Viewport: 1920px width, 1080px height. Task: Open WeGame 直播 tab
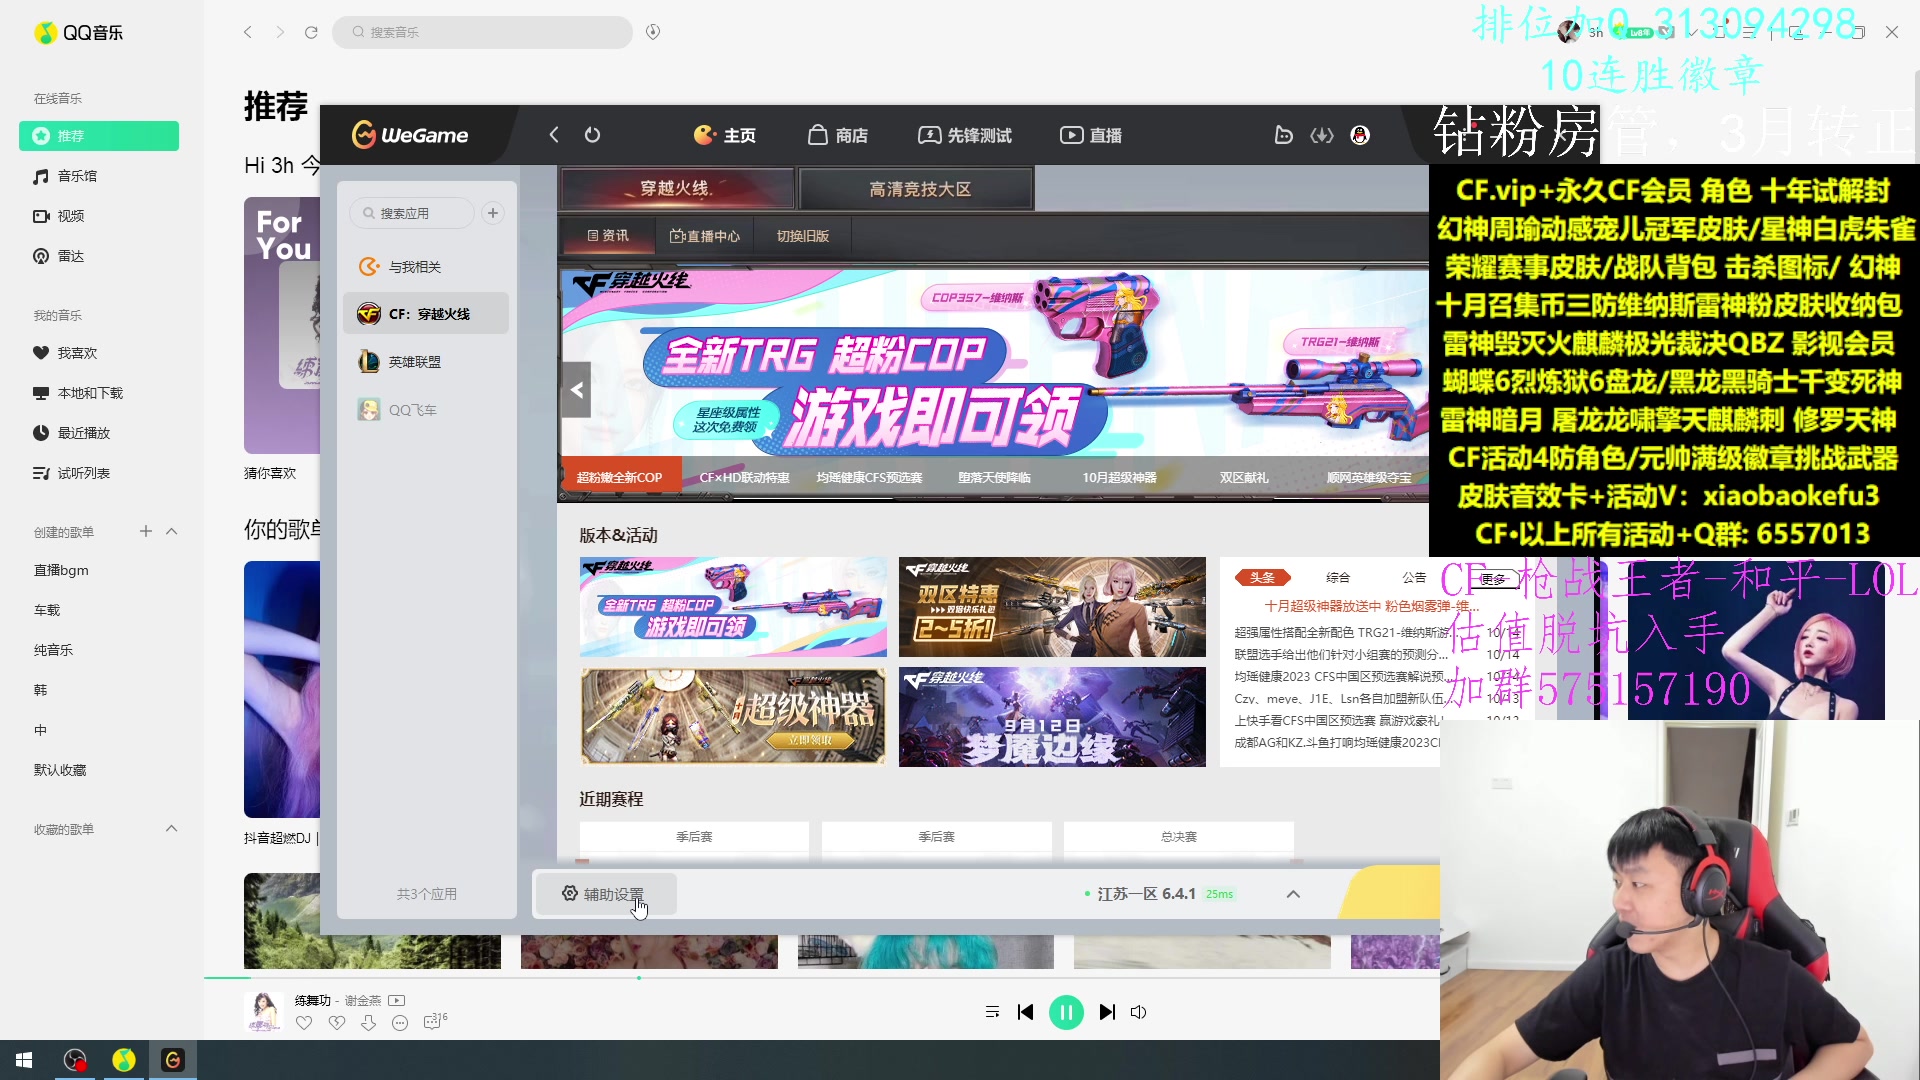[1091, 135]
